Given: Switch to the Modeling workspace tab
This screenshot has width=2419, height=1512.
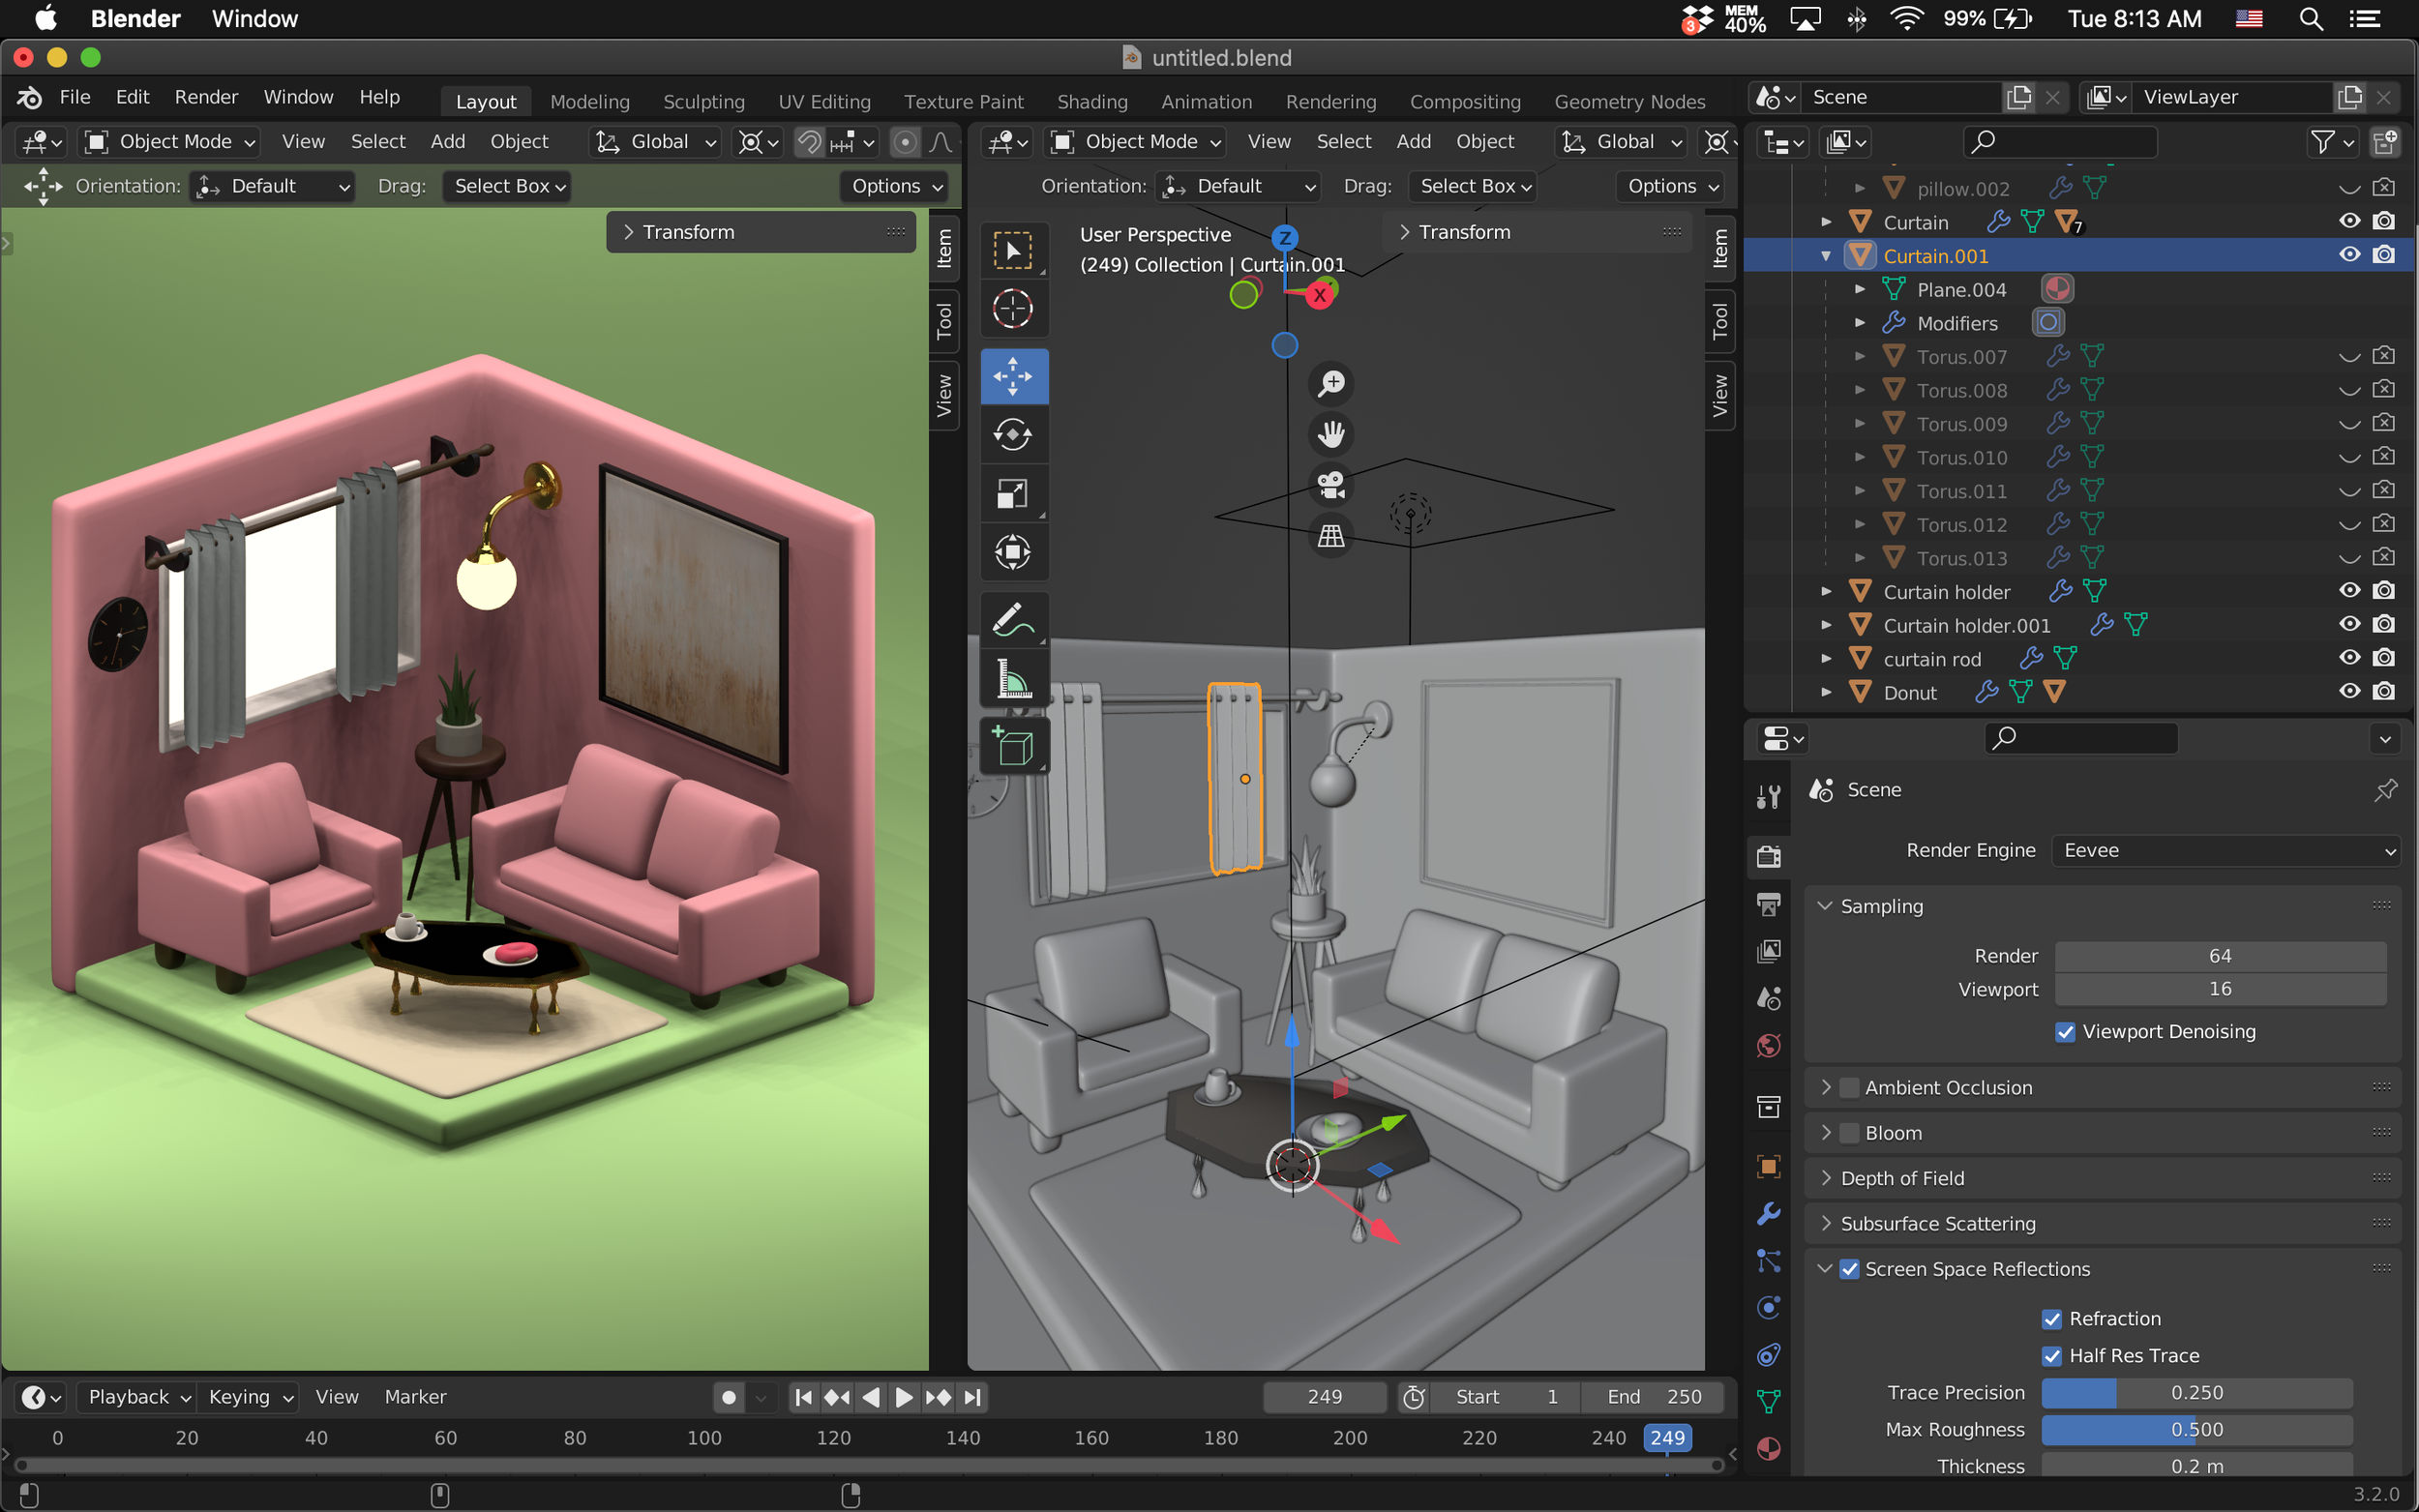Looking at the screenshot, I should point(589,101).
